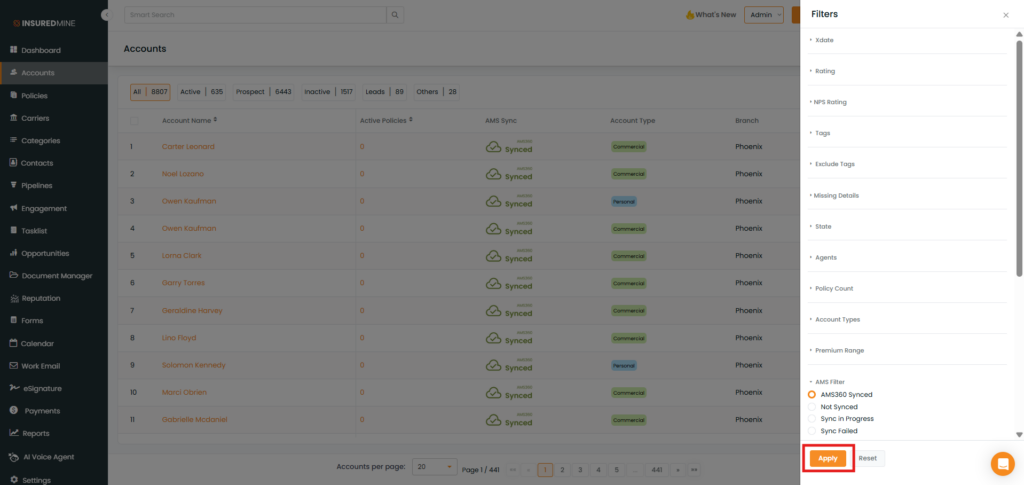Screen dimensions: 1024x485
Task: Go to eSignature in sidebar
Action: pyautogui.click(x=41, y=388)
